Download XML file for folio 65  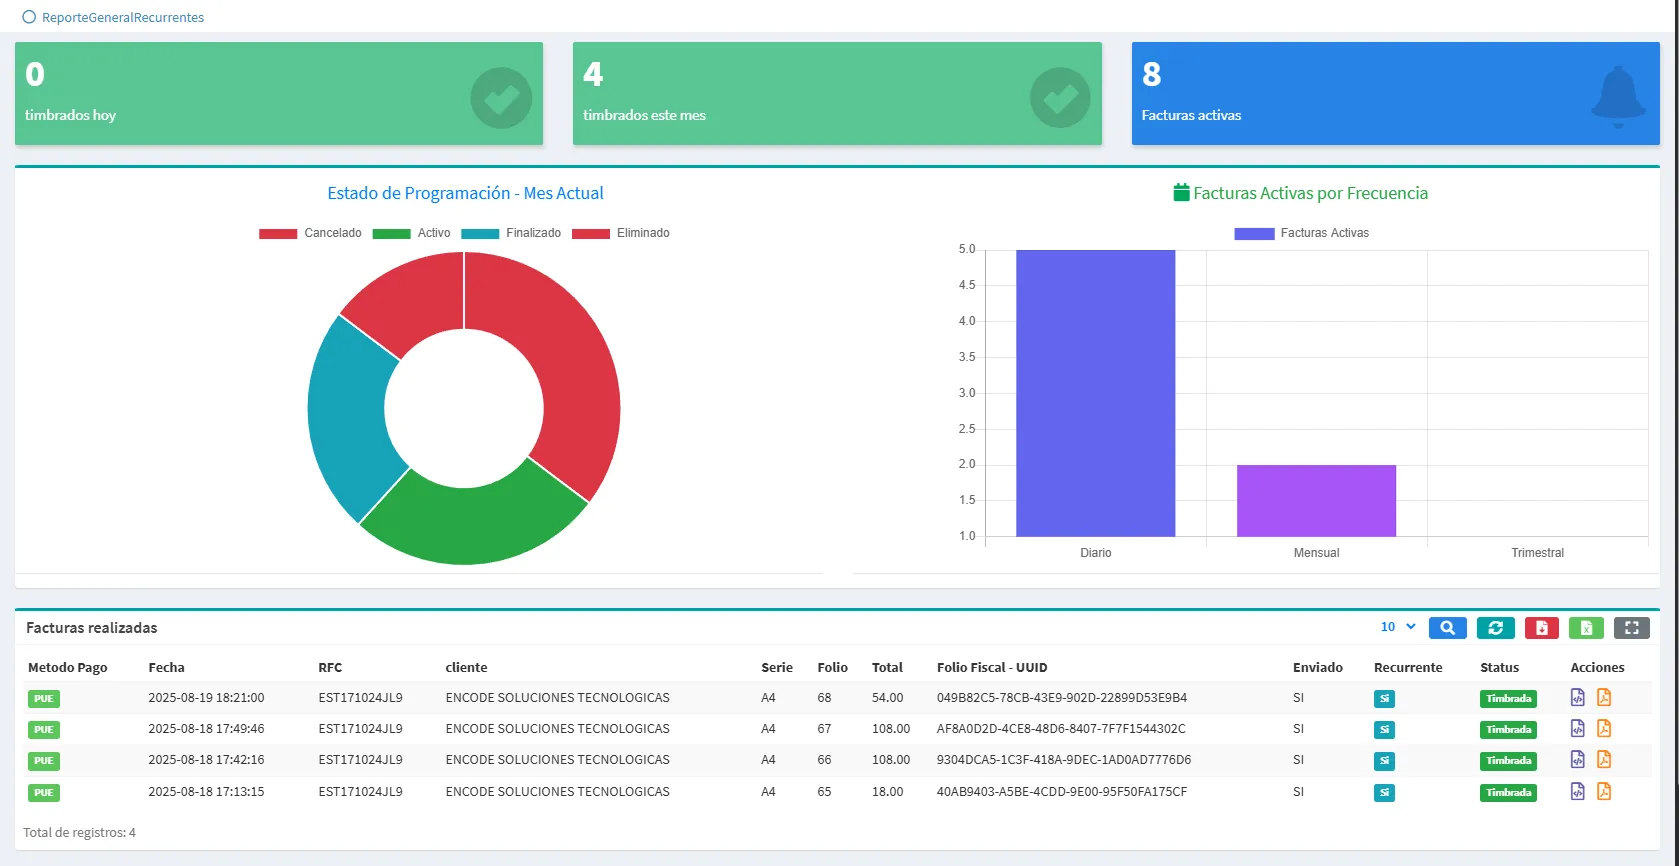[x=1578, y=791]
